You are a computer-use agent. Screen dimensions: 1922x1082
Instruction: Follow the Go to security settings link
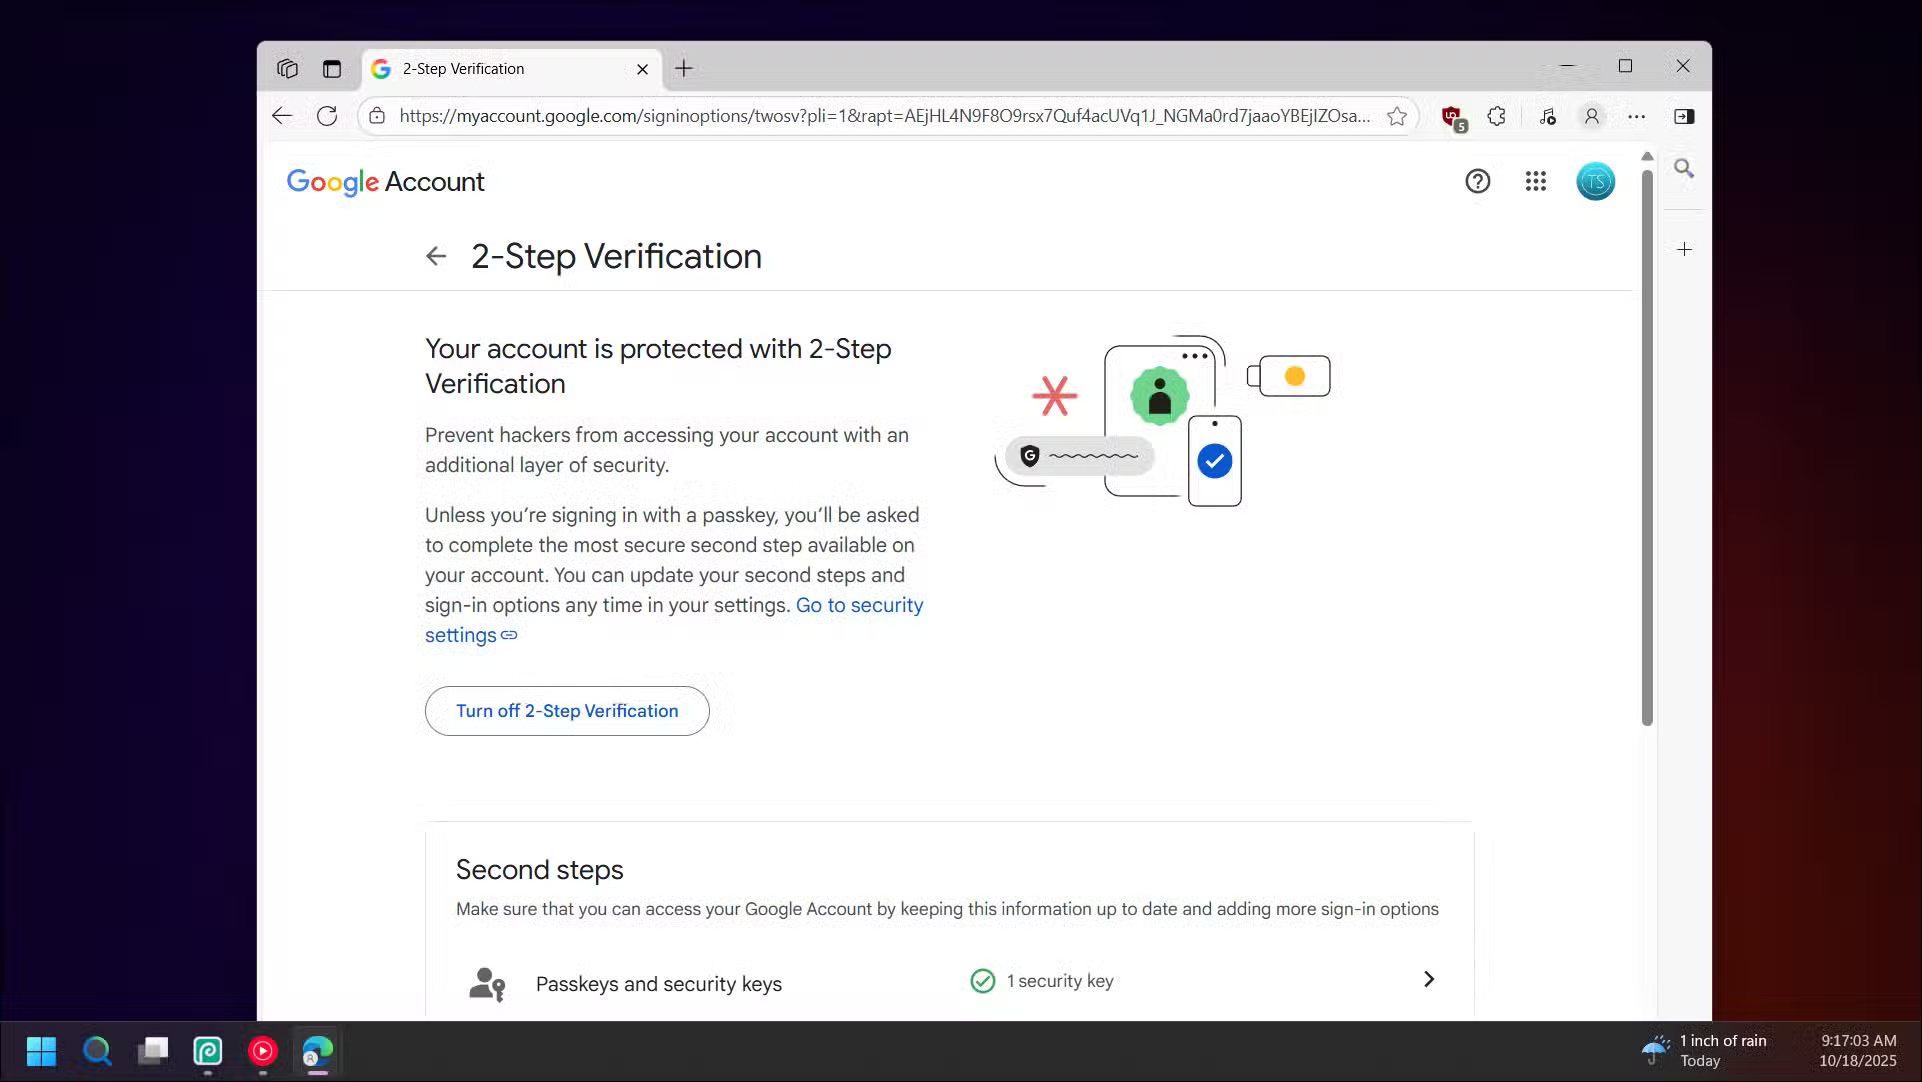pyautogui.click(x=858, y=605)
